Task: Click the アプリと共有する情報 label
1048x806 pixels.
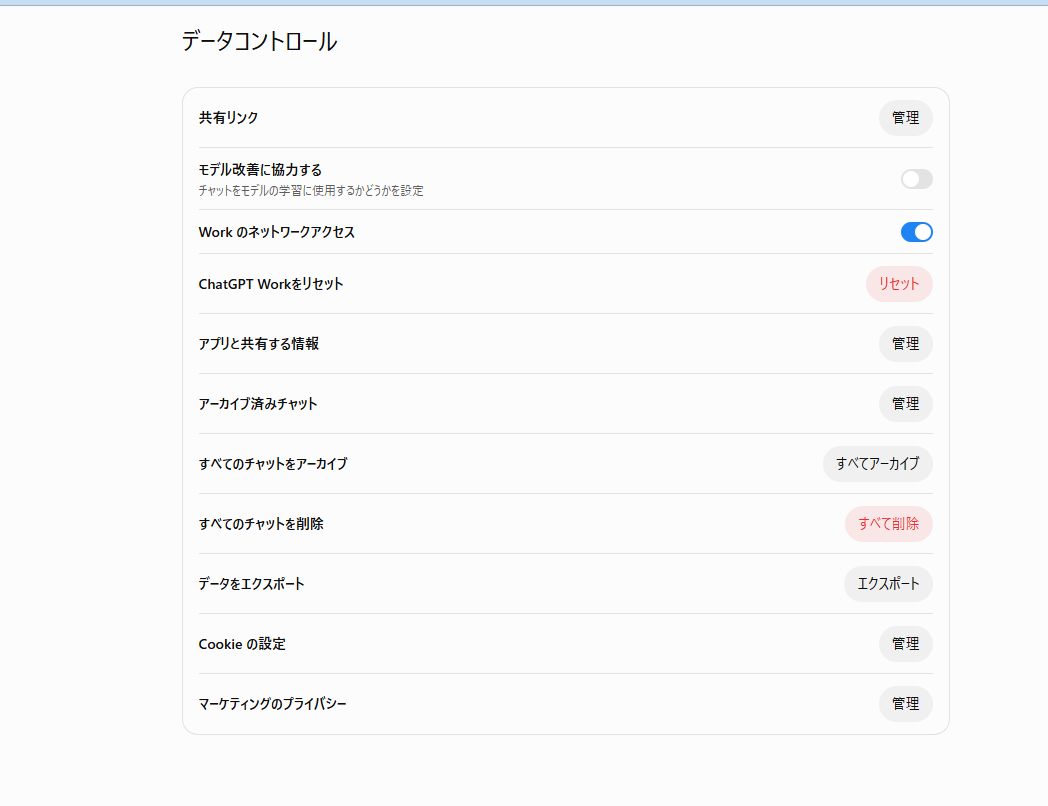Action: click(259, 344)
